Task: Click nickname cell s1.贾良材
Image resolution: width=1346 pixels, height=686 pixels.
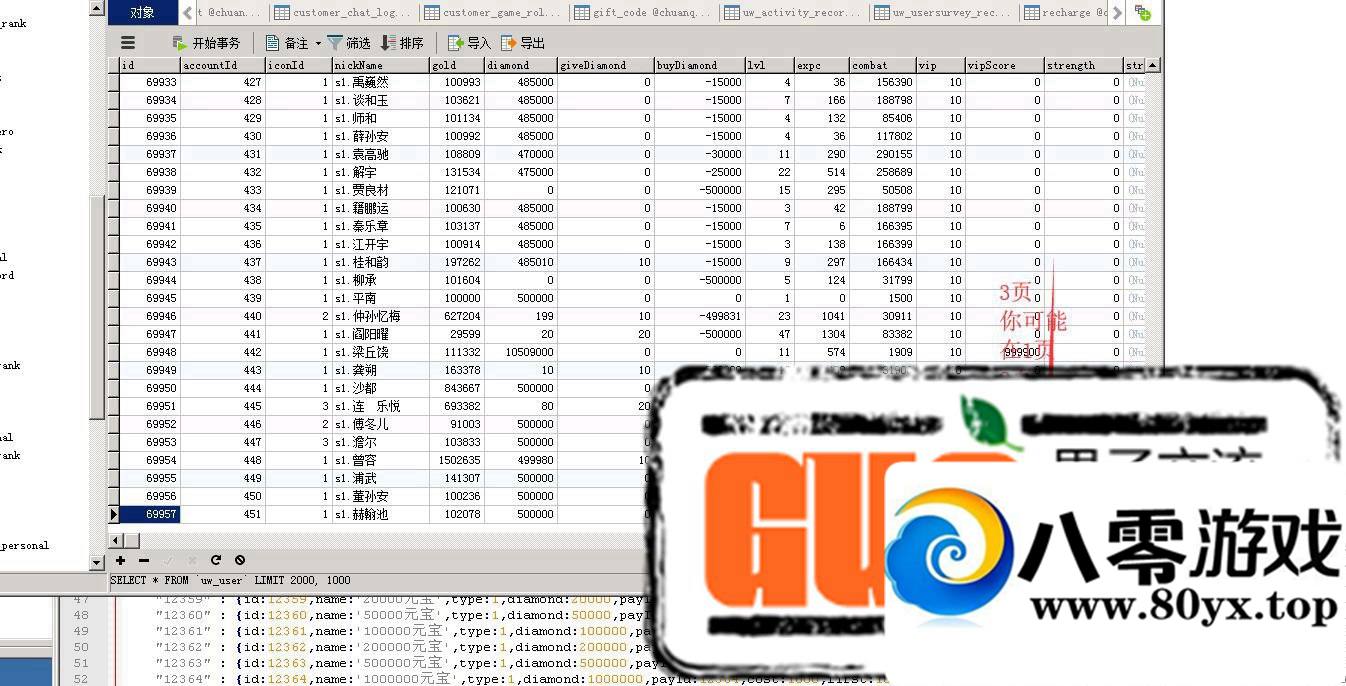Action: (x=380, y=190)
